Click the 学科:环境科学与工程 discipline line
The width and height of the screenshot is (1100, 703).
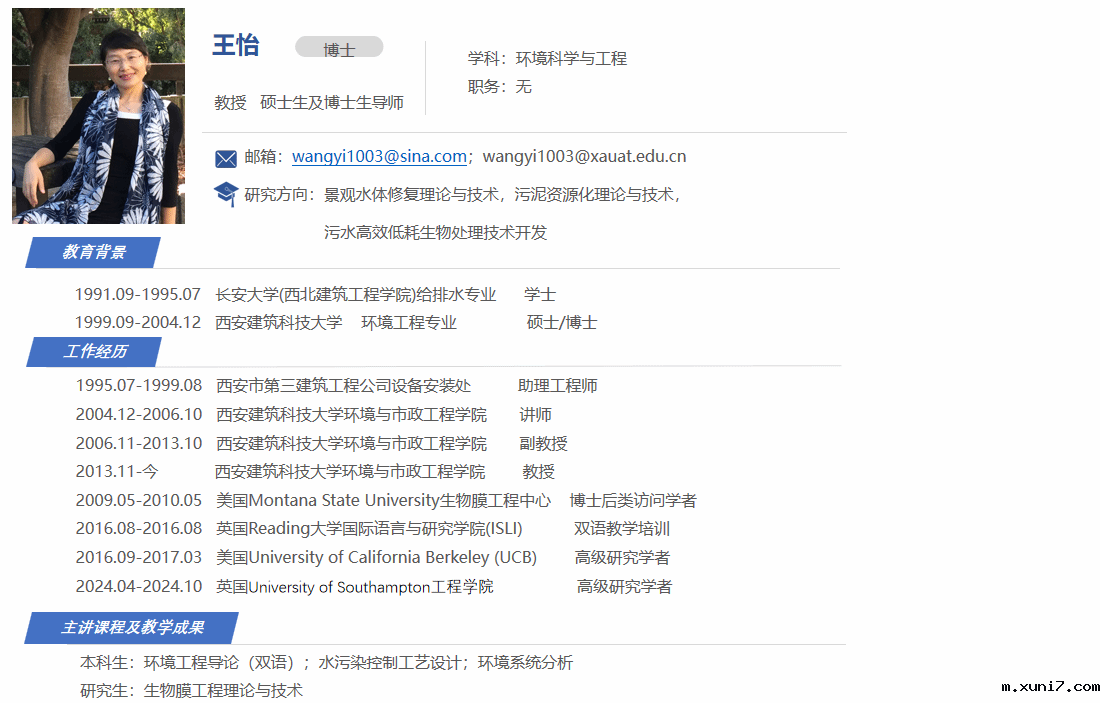tap(547, 59)
